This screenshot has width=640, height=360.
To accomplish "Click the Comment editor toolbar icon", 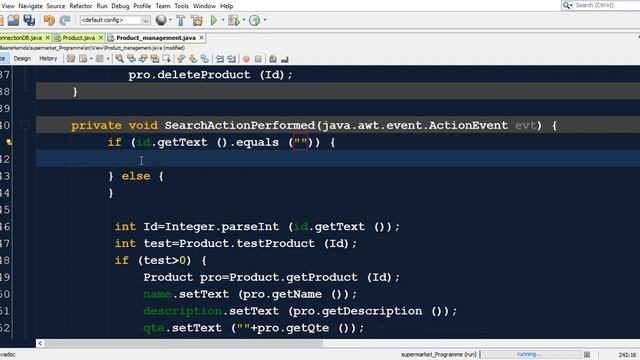I will (x=273, y=59).
